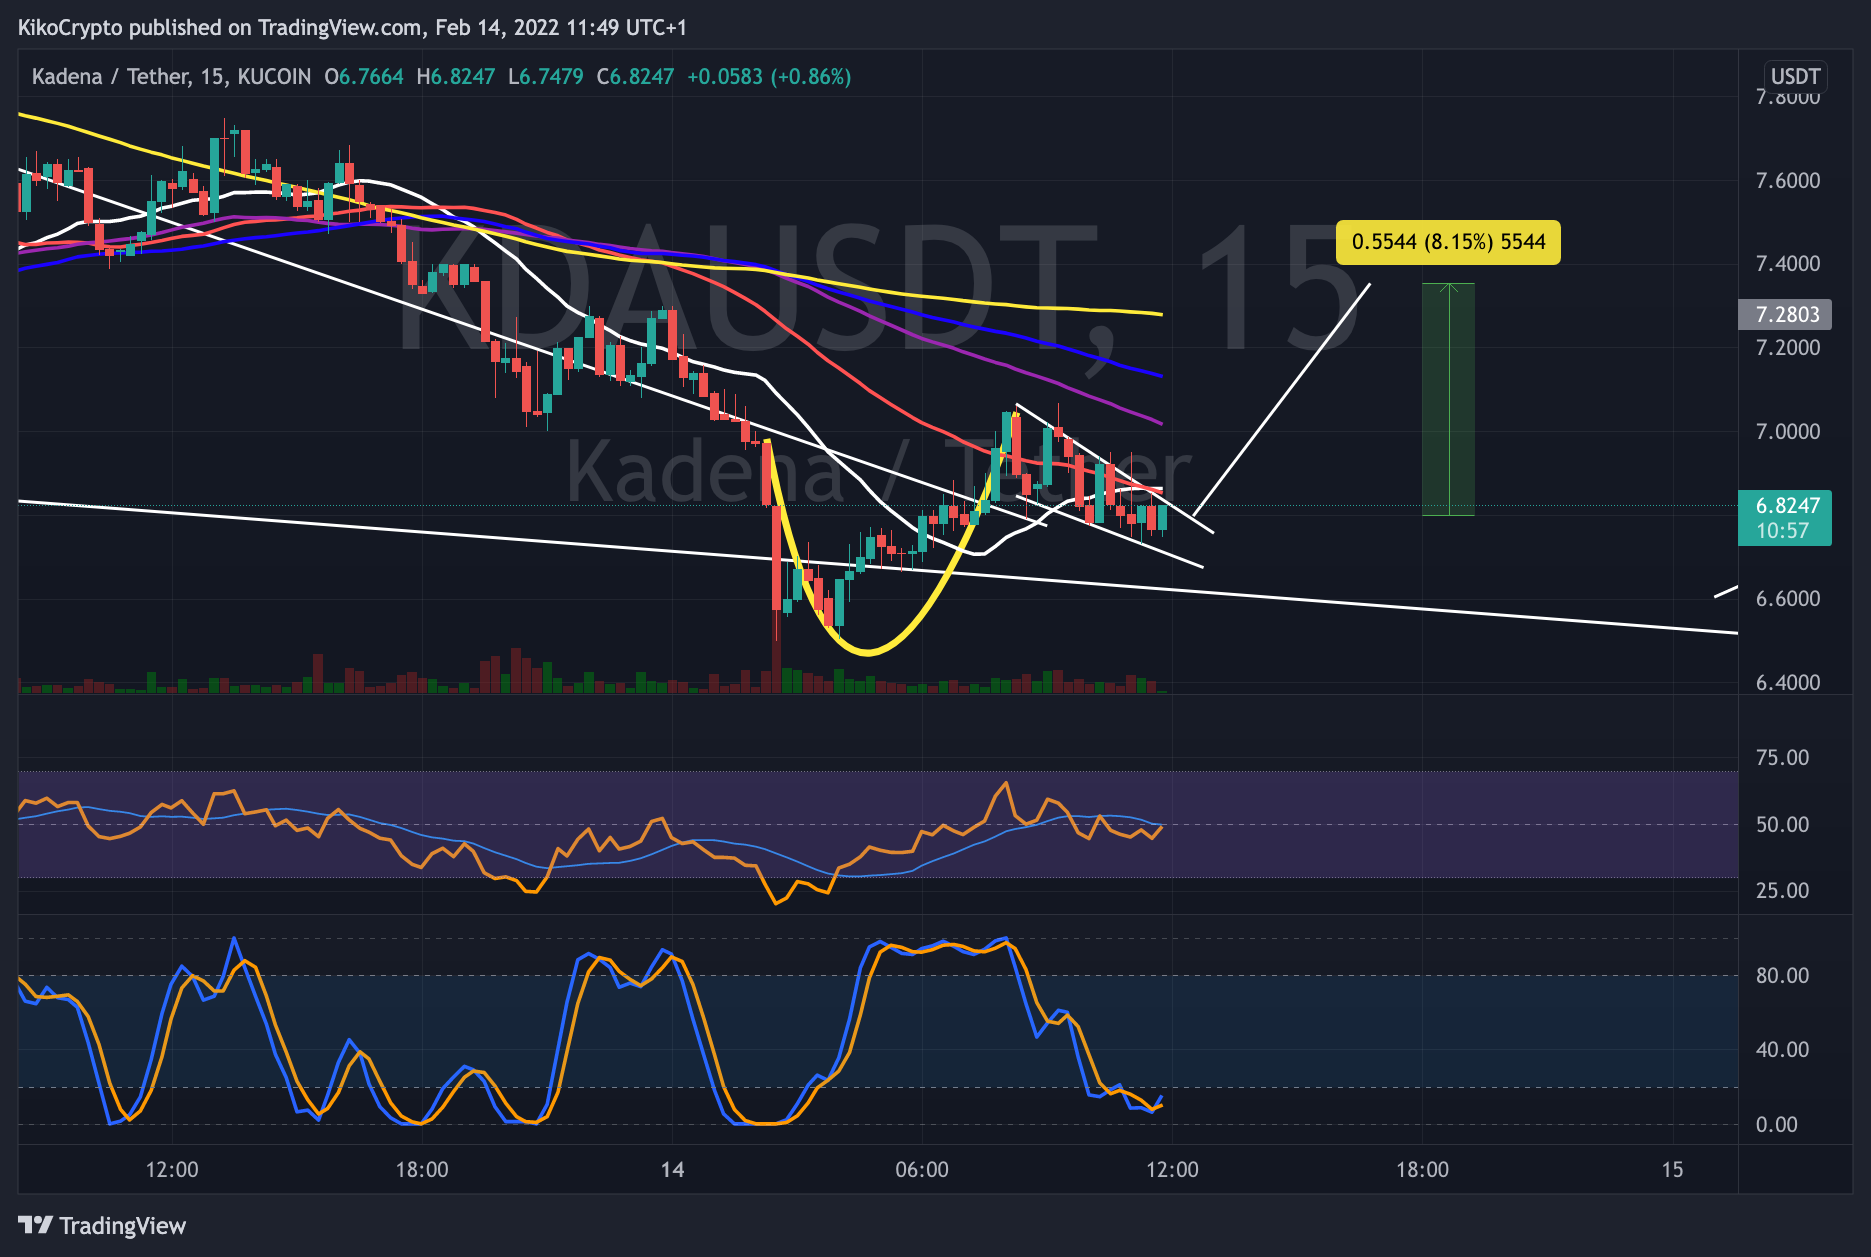Click the 7.4000 price axis label

[1788, 264]
